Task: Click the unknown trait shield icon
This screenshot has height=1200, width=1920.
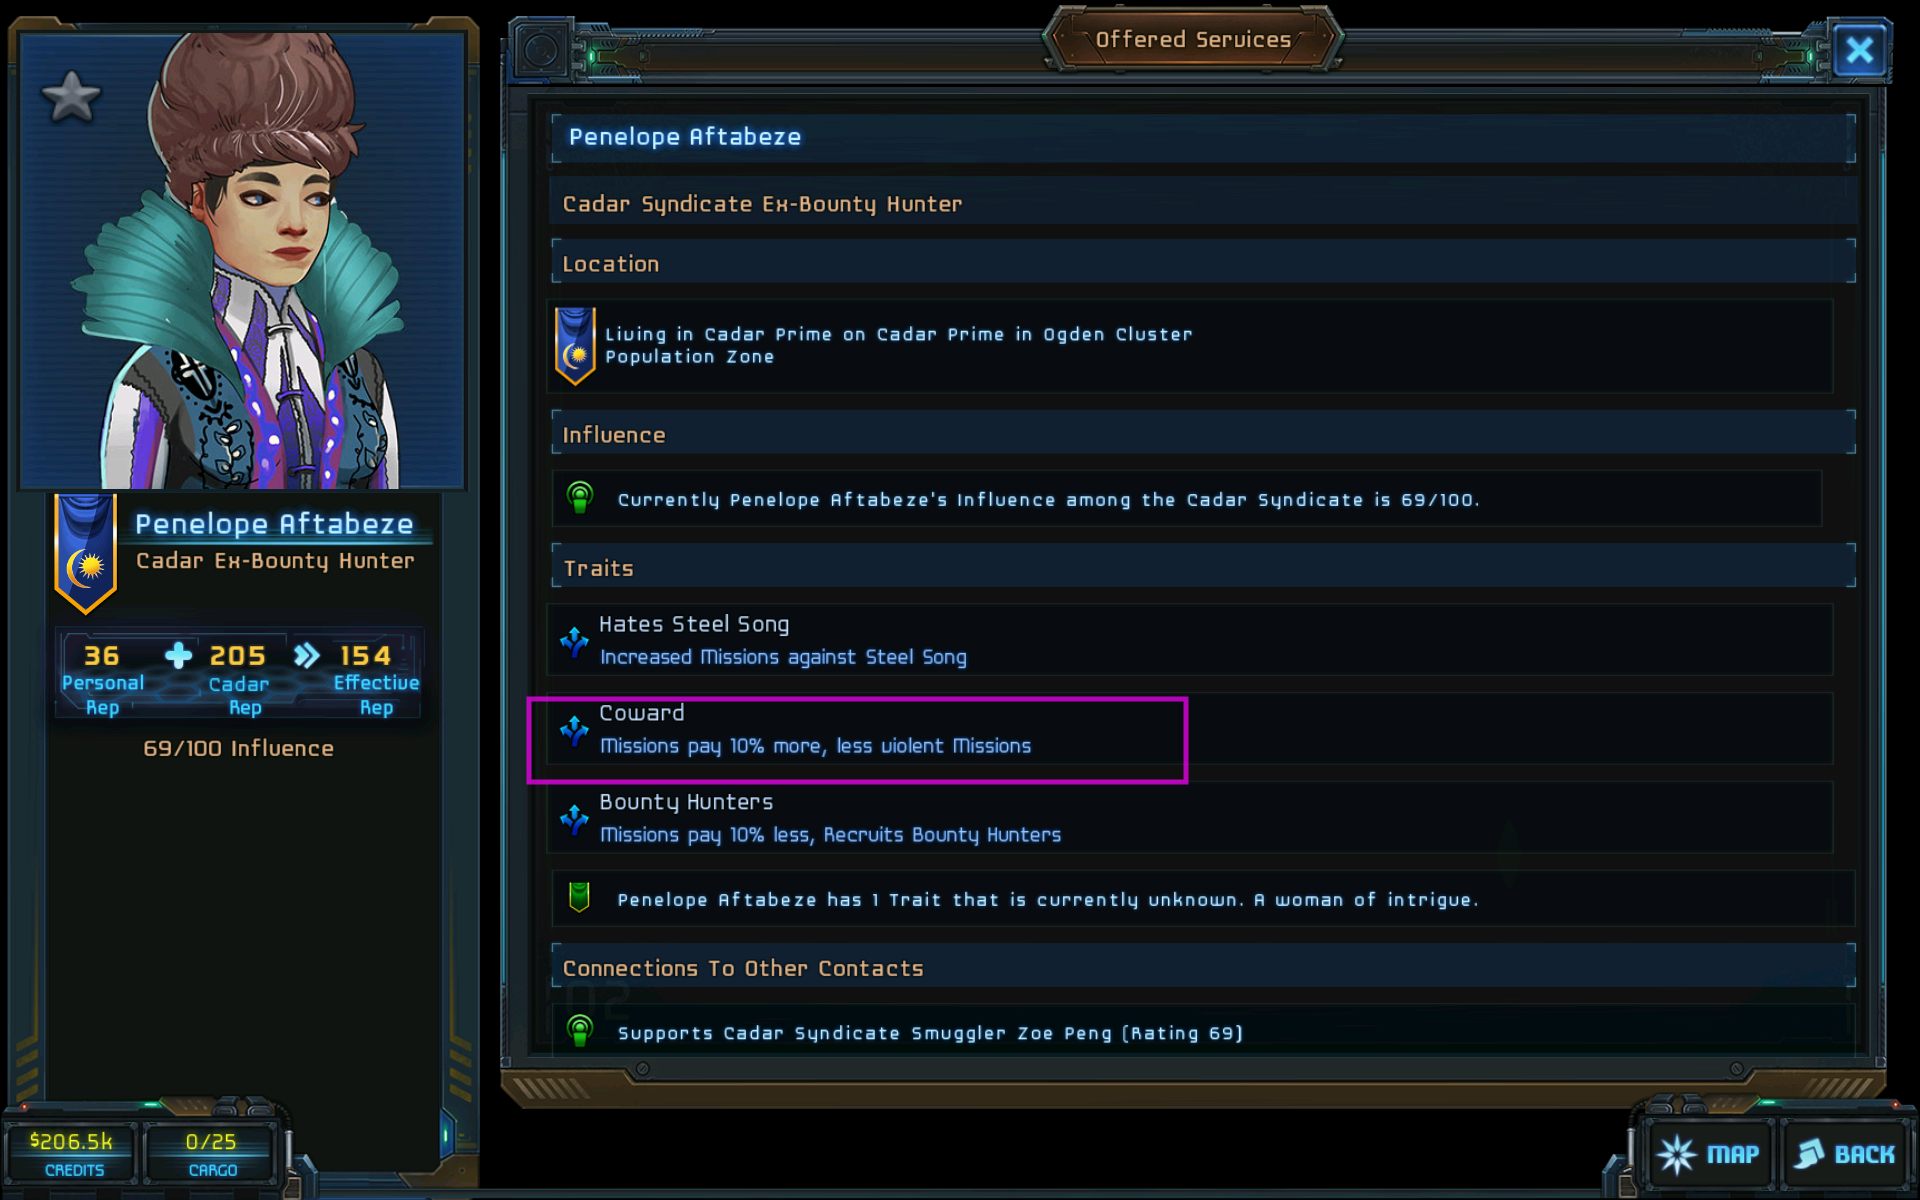Action: pos(579,897)
